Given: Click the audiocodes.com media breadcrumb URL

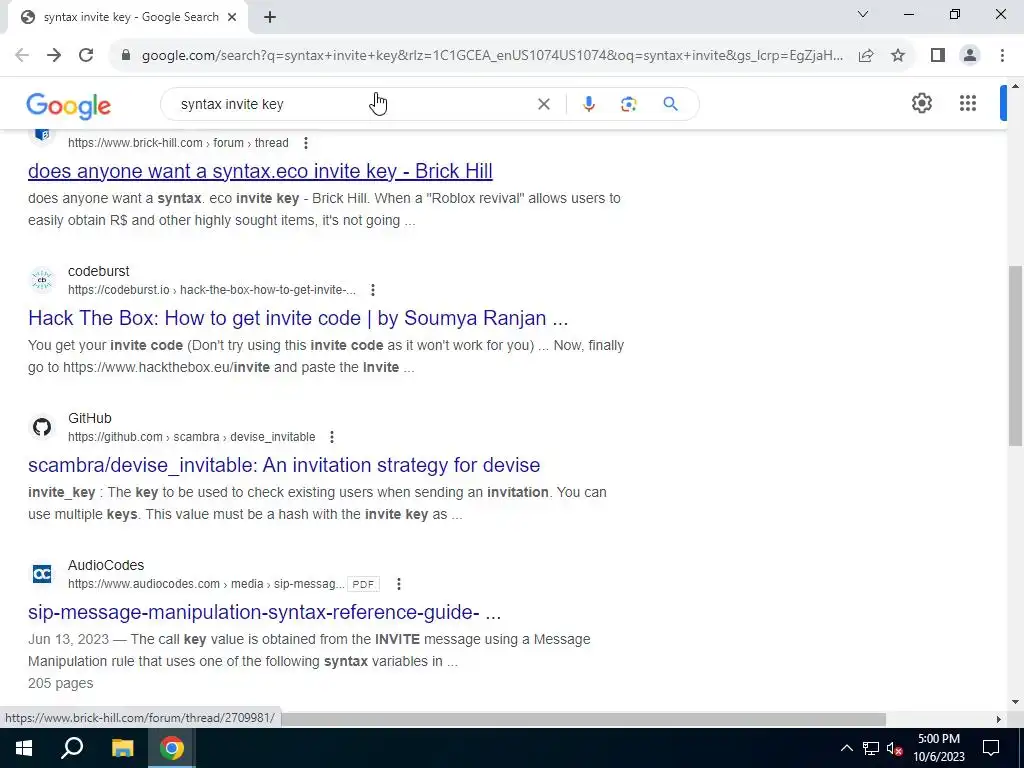Looking at the screenshot, I should (206, 584).
